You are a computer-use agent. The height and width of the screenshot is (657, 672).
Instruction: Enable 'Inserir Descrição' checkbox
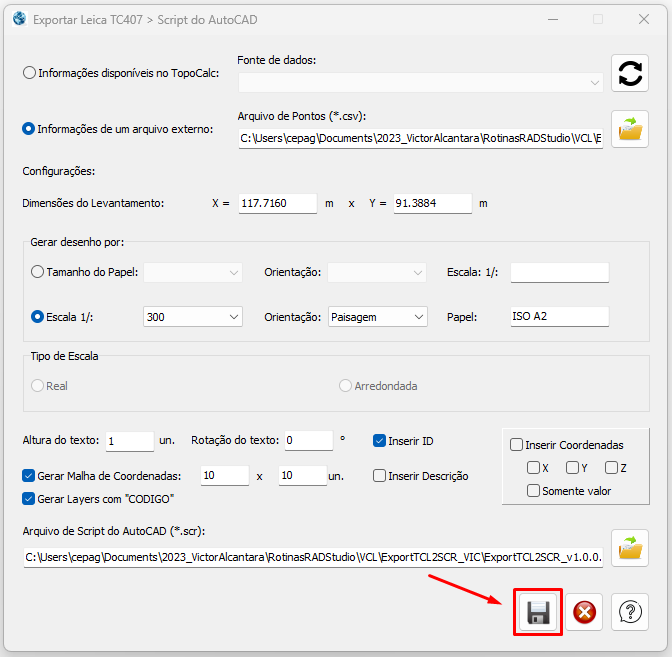click(x=380, y=476)
